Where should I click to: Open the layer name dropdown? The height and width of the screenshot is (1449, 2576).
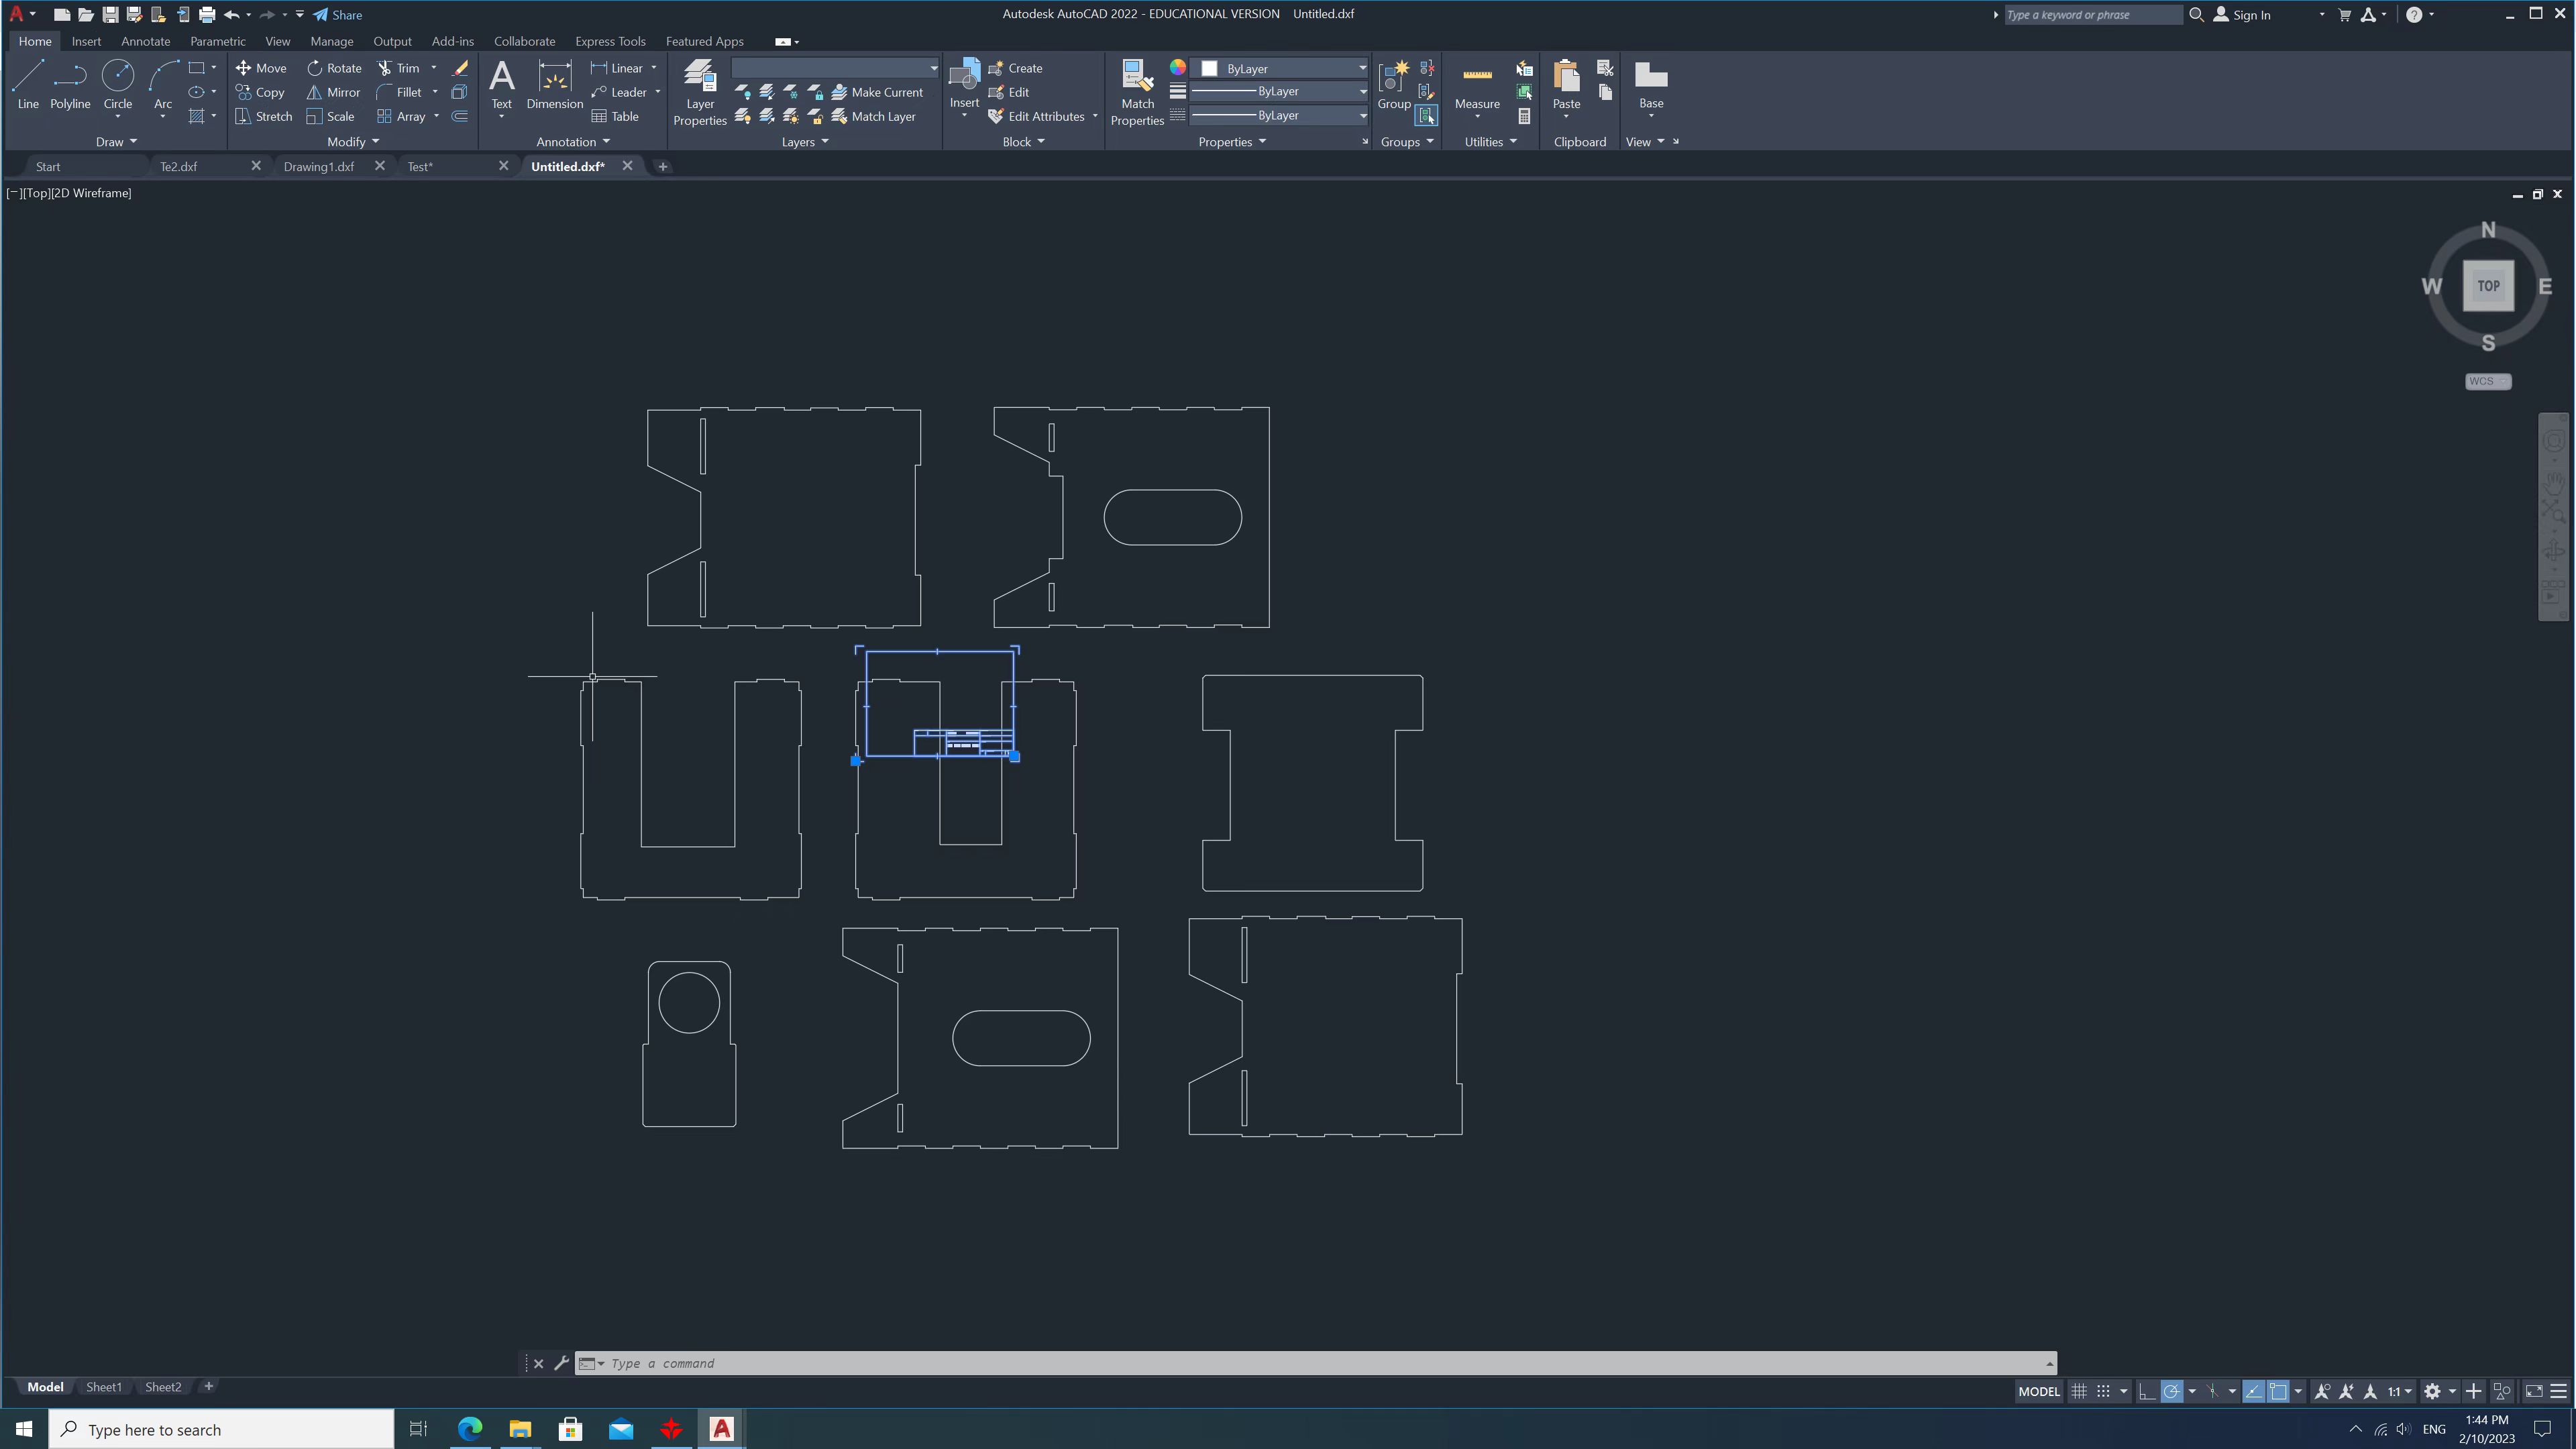click(835, 68)
